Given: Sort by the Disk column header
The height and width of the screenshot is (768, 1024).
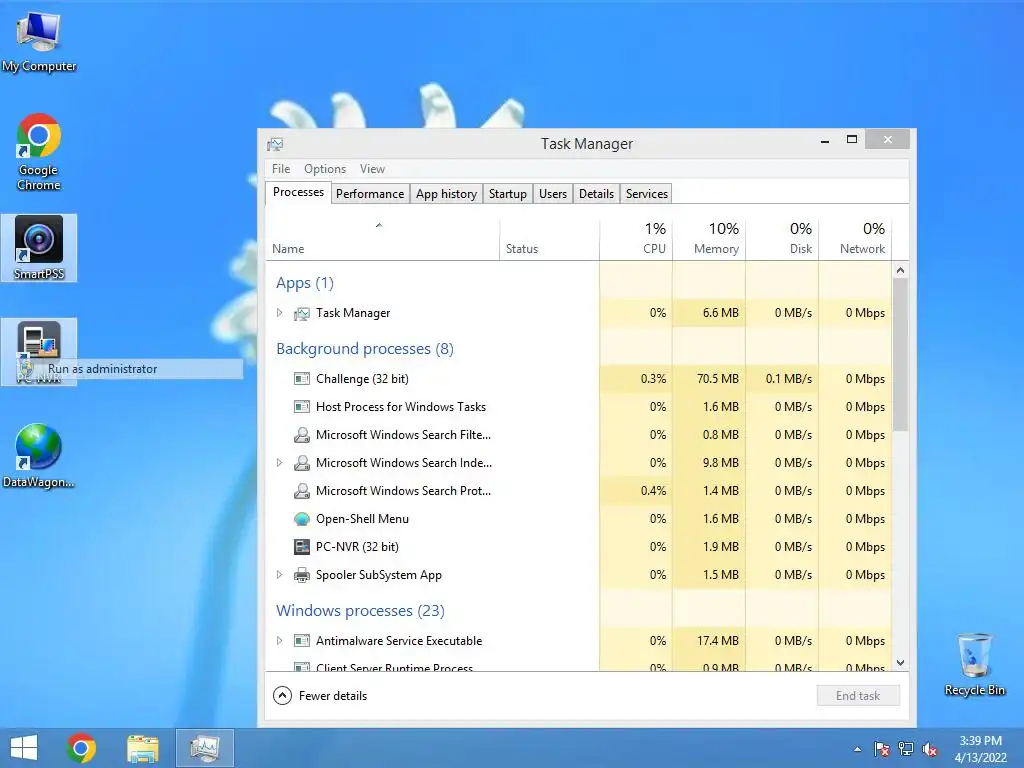Looking at the screenshot, I should point(782,239).
